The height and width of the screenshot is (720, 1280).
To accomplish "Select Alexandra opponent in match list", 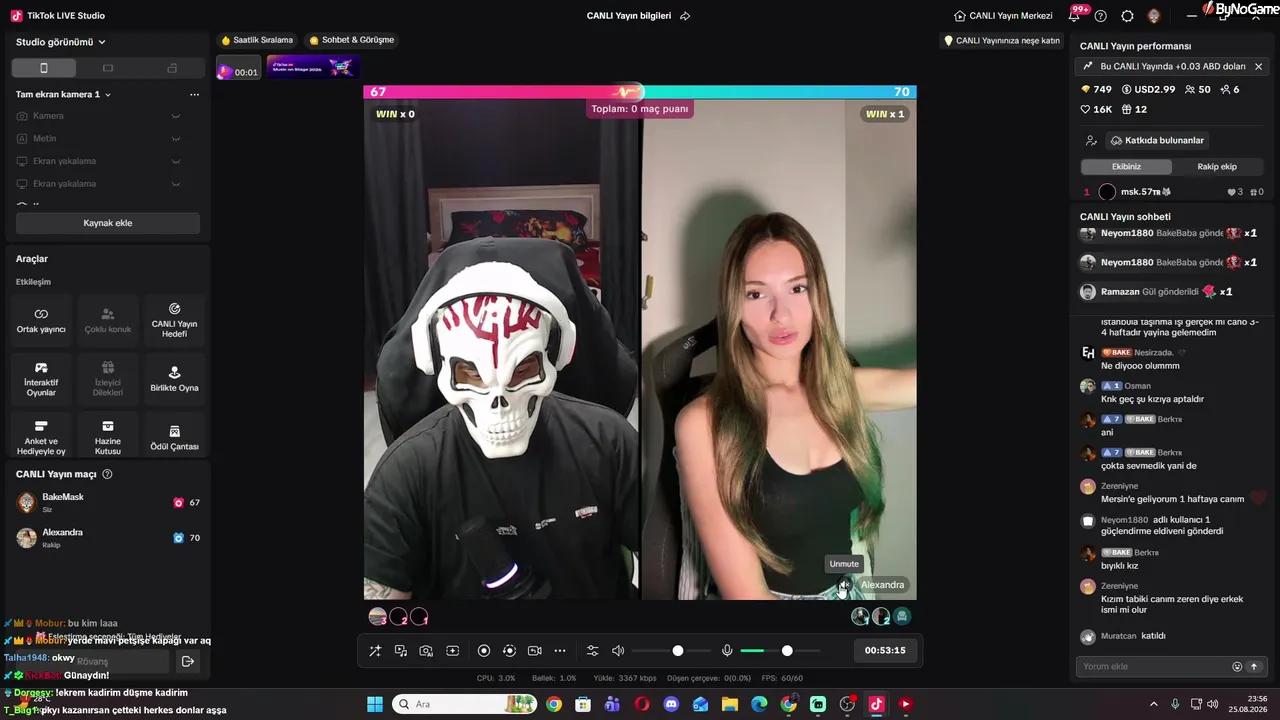I will (x=108, y=537).
